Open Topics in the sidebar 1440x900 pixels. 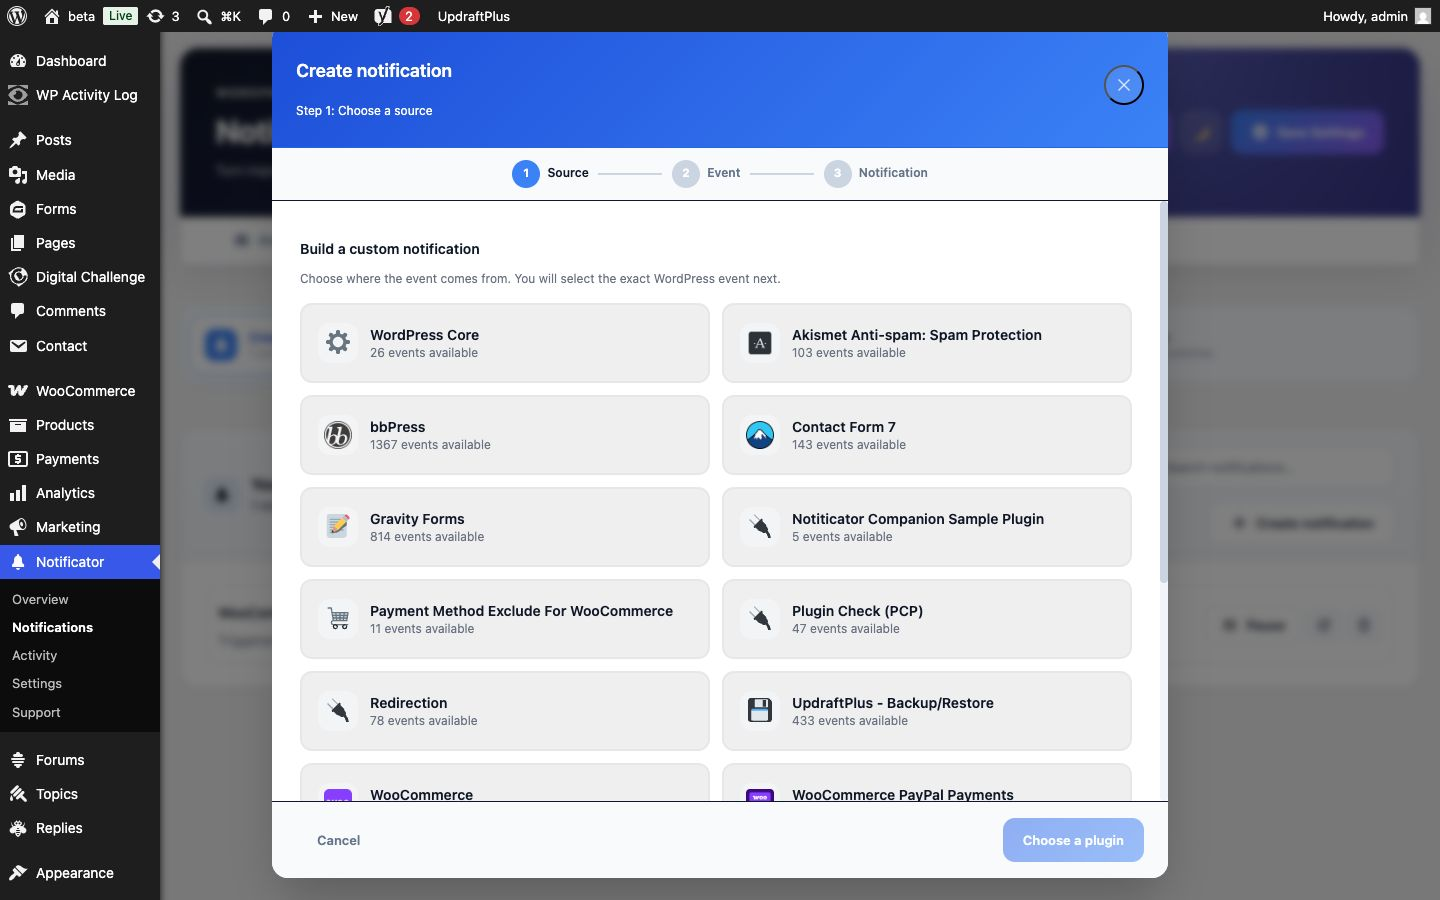click(x=80, y=794)
